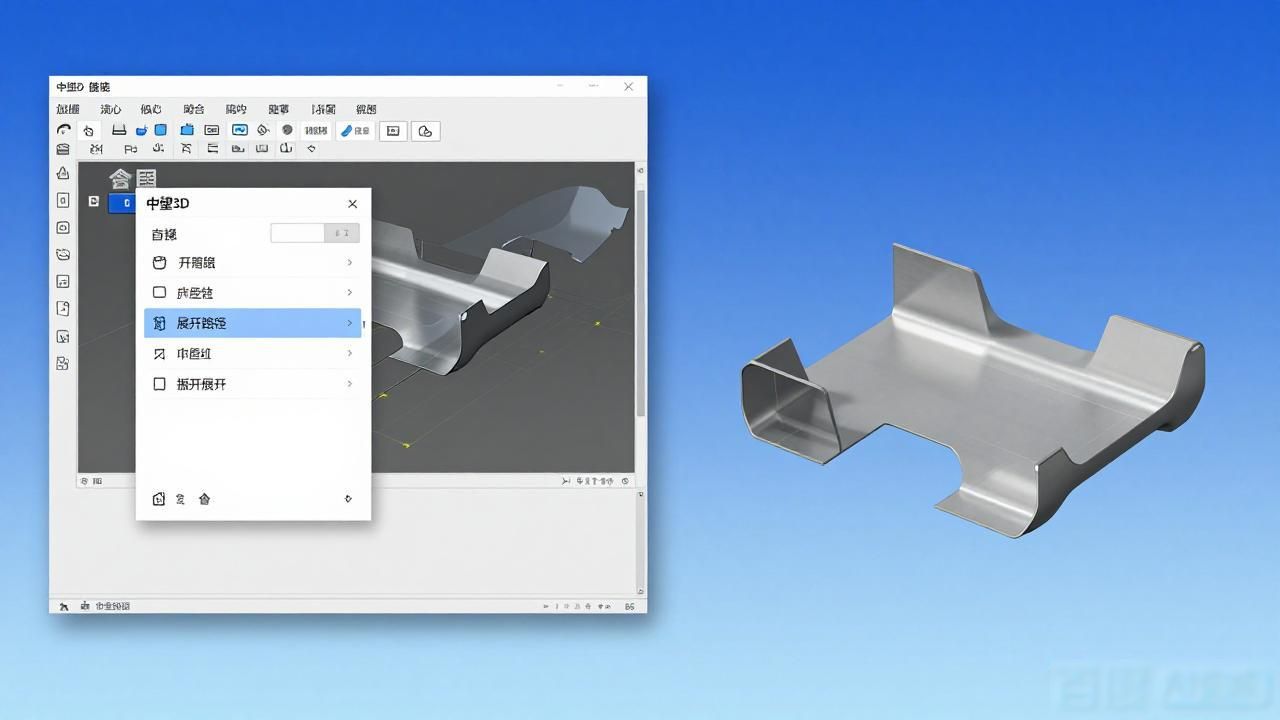This screenshot has width=1280, height=720.
Task: Click the diagonal arrow box icon in dialog
Action: click(x=159, y=354)
